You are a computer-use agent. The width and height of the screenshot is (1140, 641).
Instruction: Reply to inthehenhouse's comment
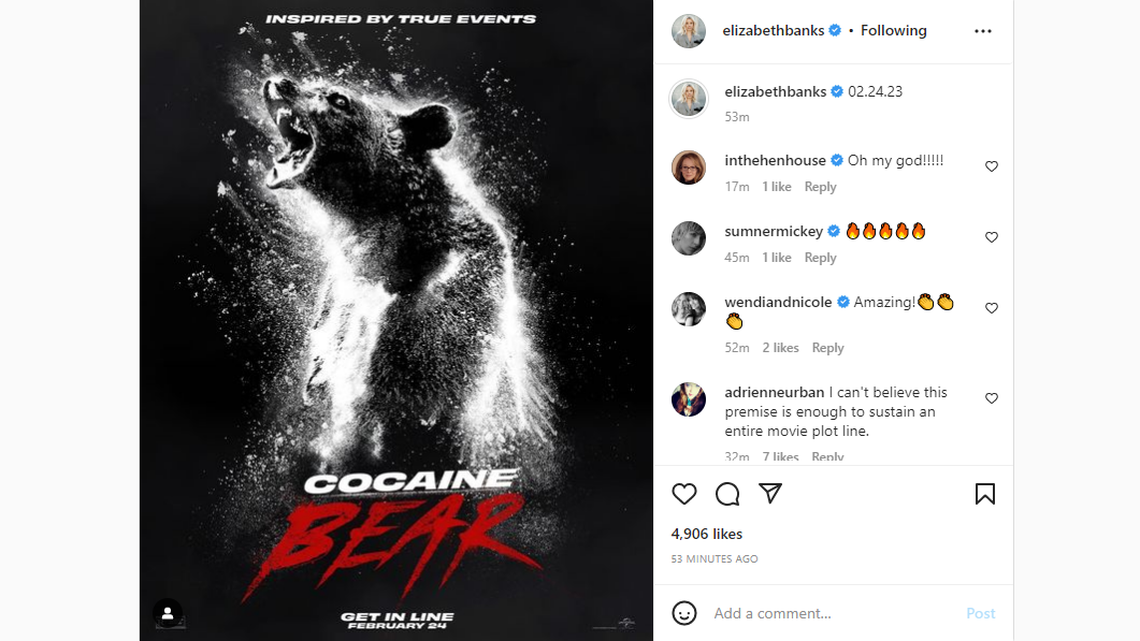(x=820, y=186)
